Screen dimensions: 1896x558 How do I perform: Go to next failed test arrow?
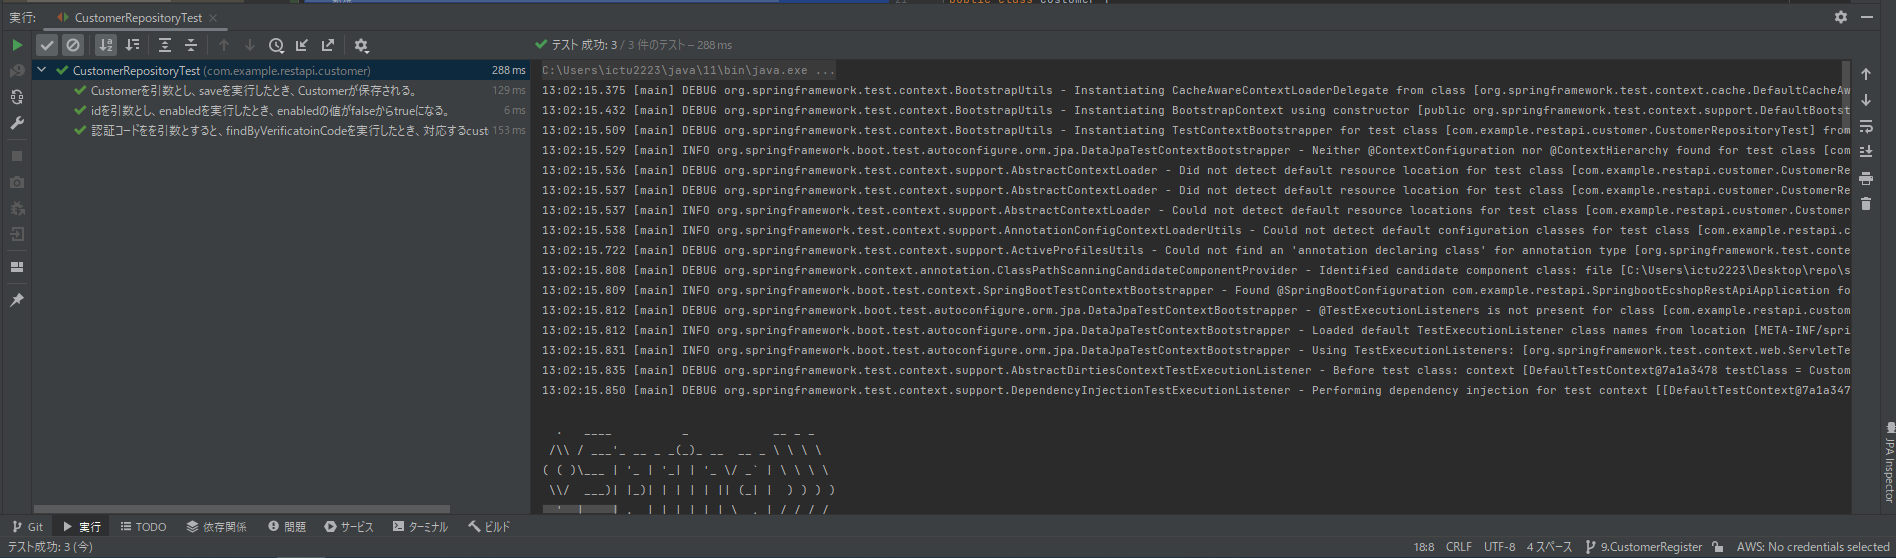tap(250, 45)
